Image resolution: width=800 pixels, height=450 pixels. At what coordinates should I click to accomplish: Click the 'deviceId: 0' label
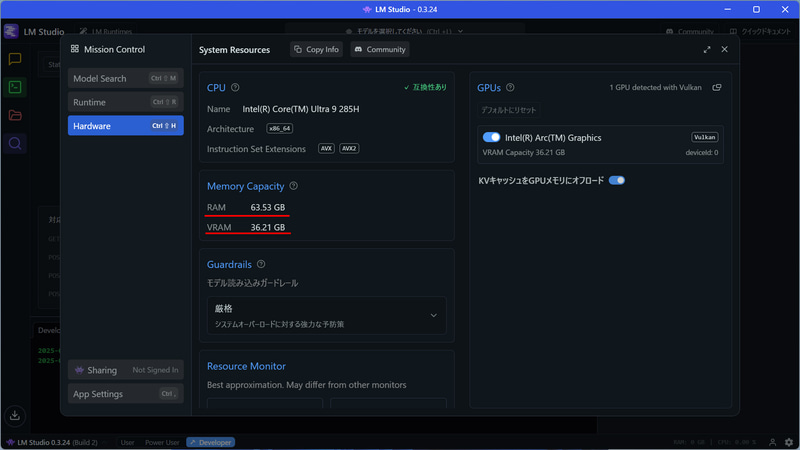click(702, 152)
